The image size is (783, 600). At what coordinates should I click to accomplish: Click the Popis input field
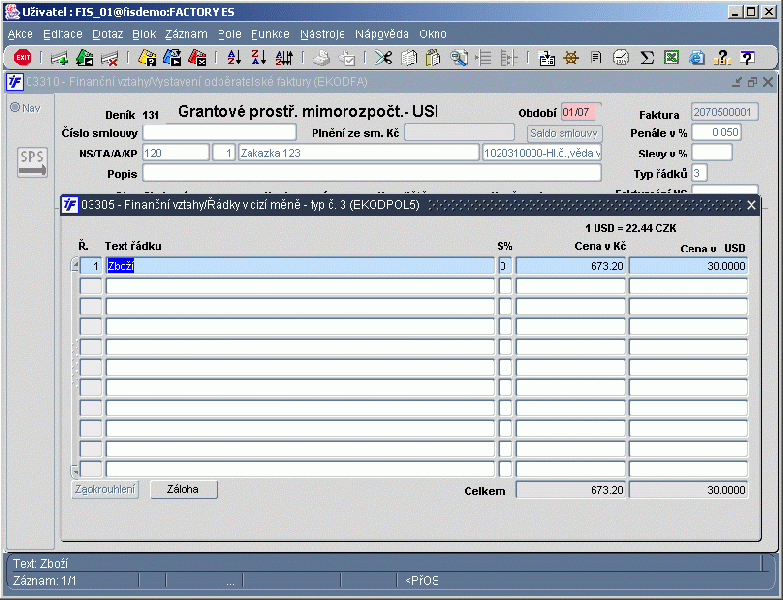372,173
